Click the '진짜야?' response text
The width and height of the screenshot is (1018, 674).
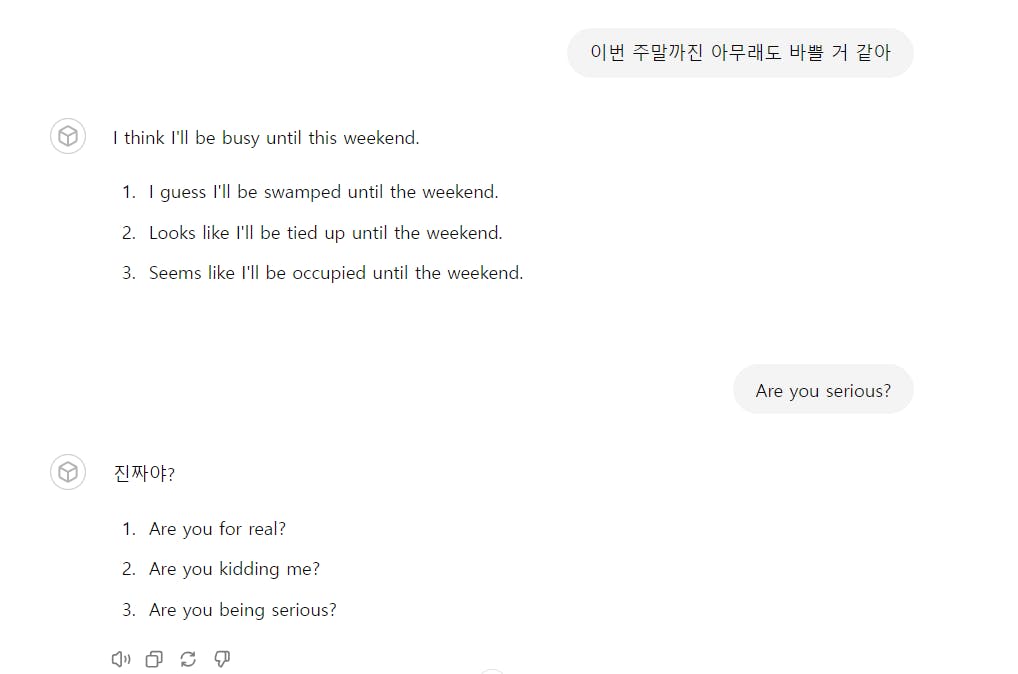(x=145, y=474)
